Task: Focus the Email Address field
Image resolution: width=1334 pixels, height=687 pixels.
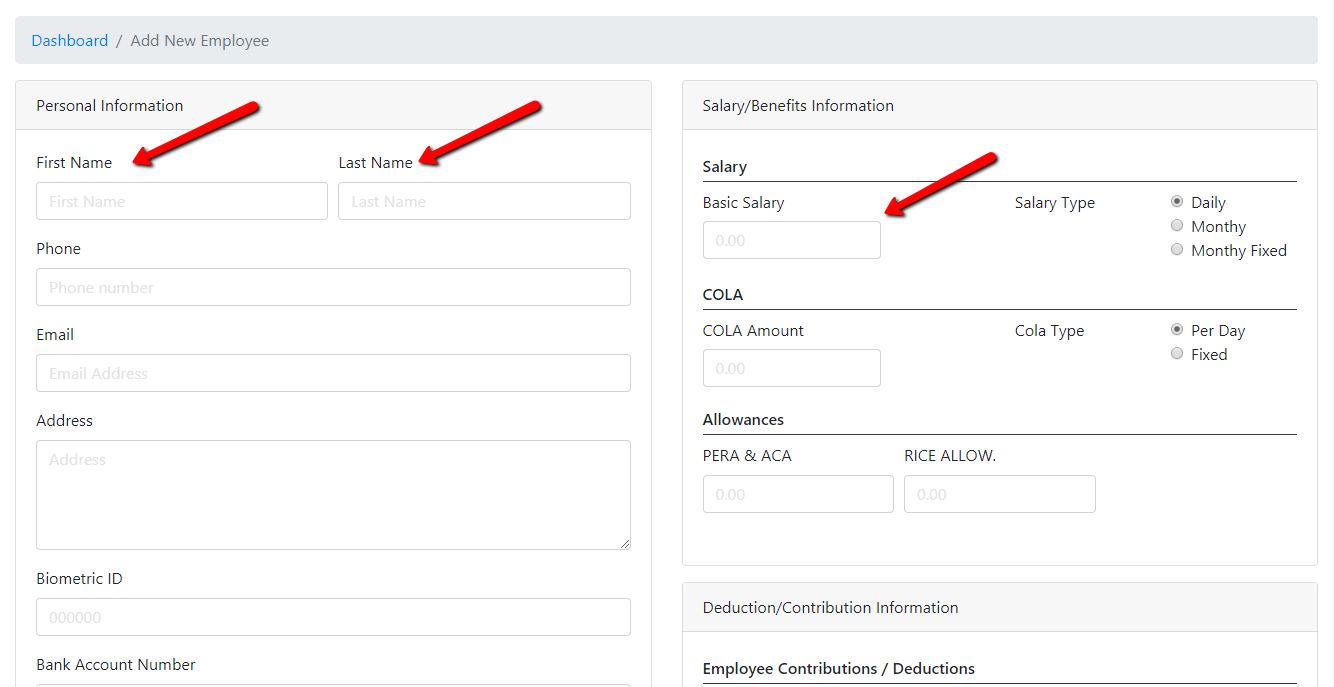Action: tap(333, 373)
